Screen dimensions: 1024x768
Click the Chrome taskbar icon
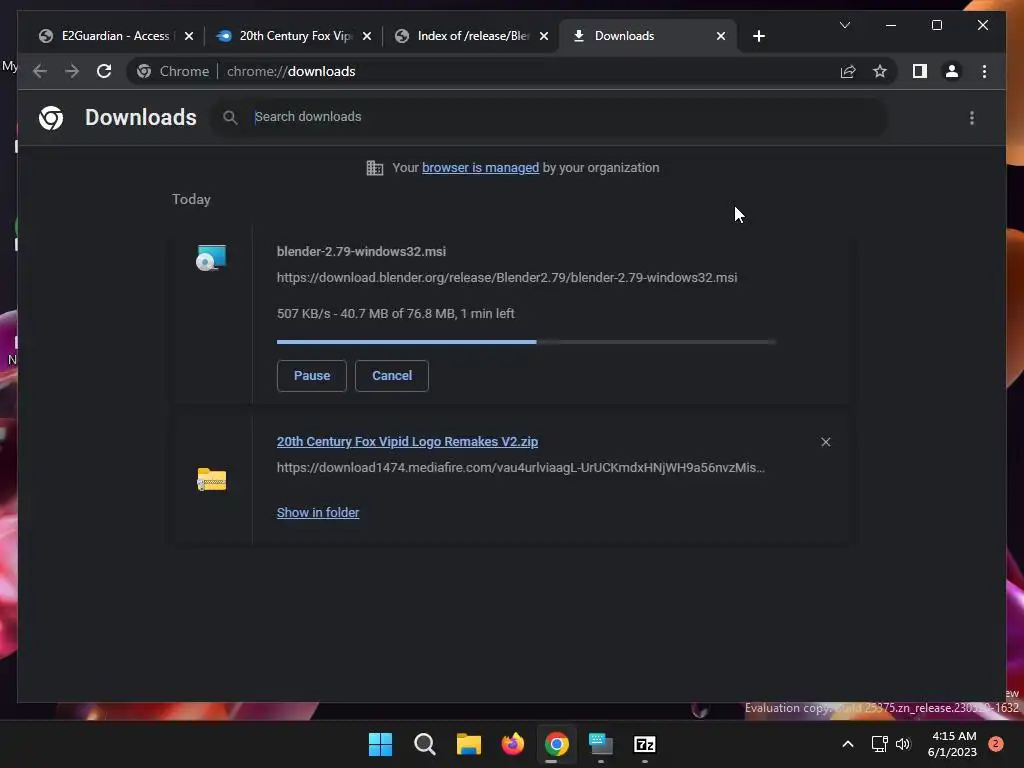click(x=557, y=744)
